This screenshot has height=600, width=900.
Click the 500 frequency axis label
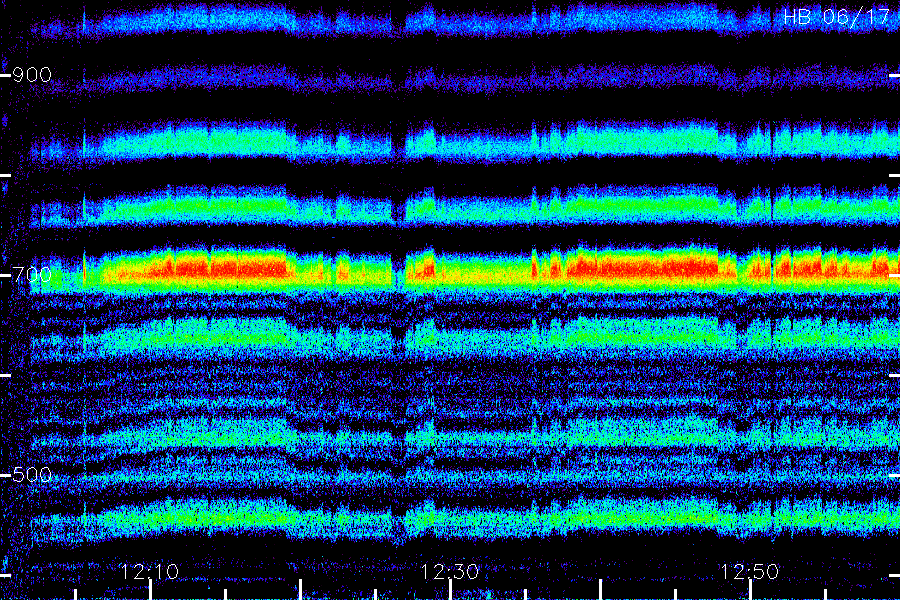coord(32,475)
